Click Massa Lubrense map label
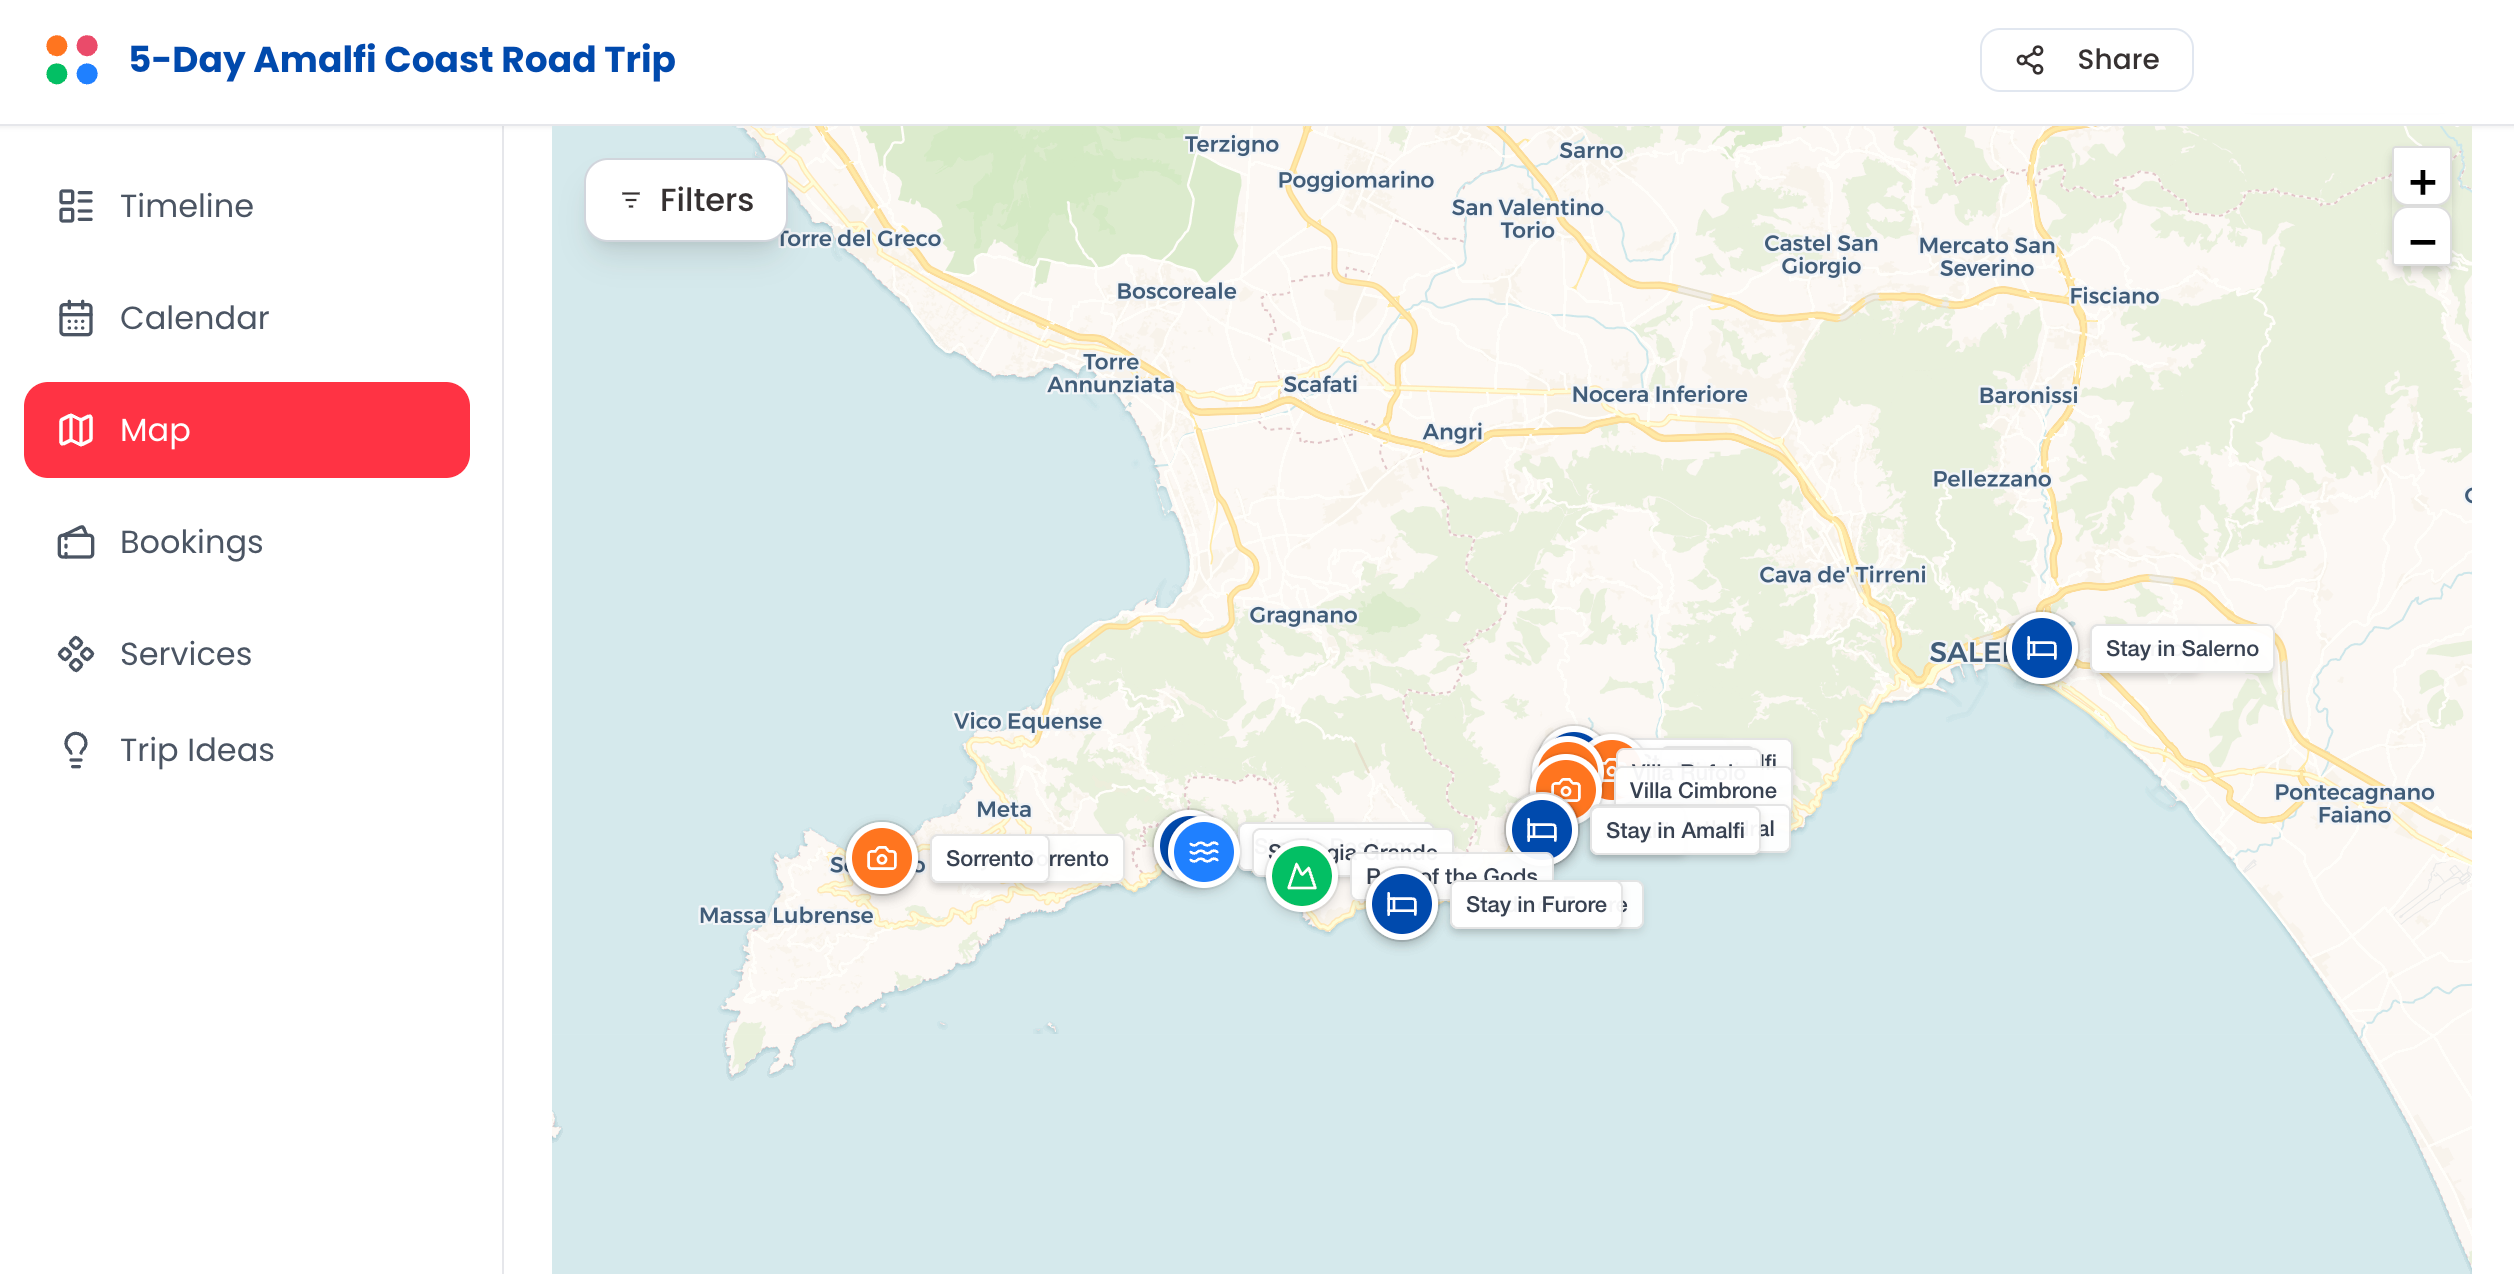 point(786,914)
